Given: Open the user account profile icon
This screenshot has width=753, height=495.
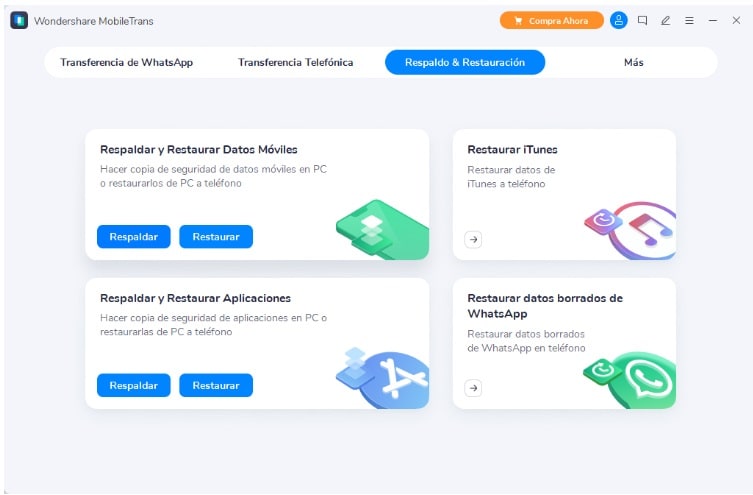Looking at the screenshot, I should pos(619,21).
